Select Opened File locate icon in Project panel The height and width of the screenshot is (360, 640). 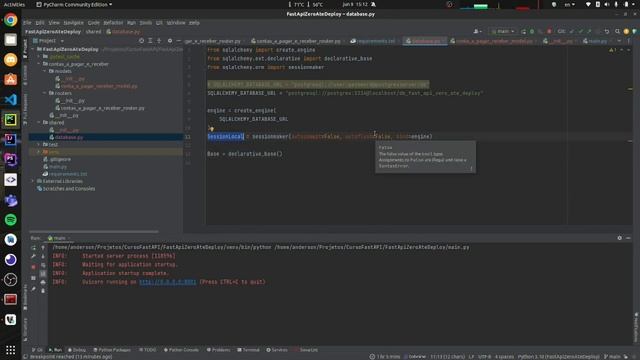point(141,41)
